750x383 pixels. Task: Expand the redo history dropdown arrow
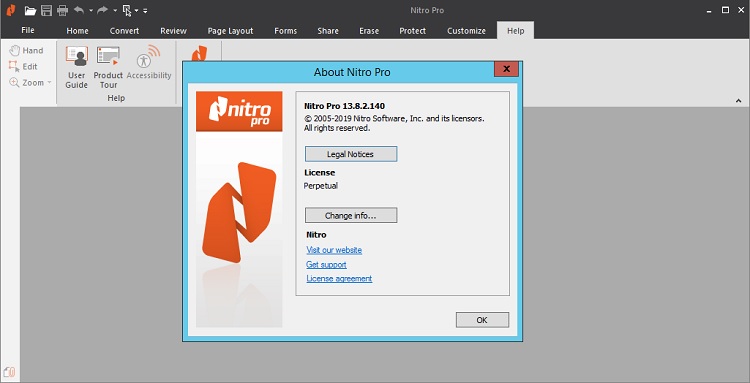[115, 11]
